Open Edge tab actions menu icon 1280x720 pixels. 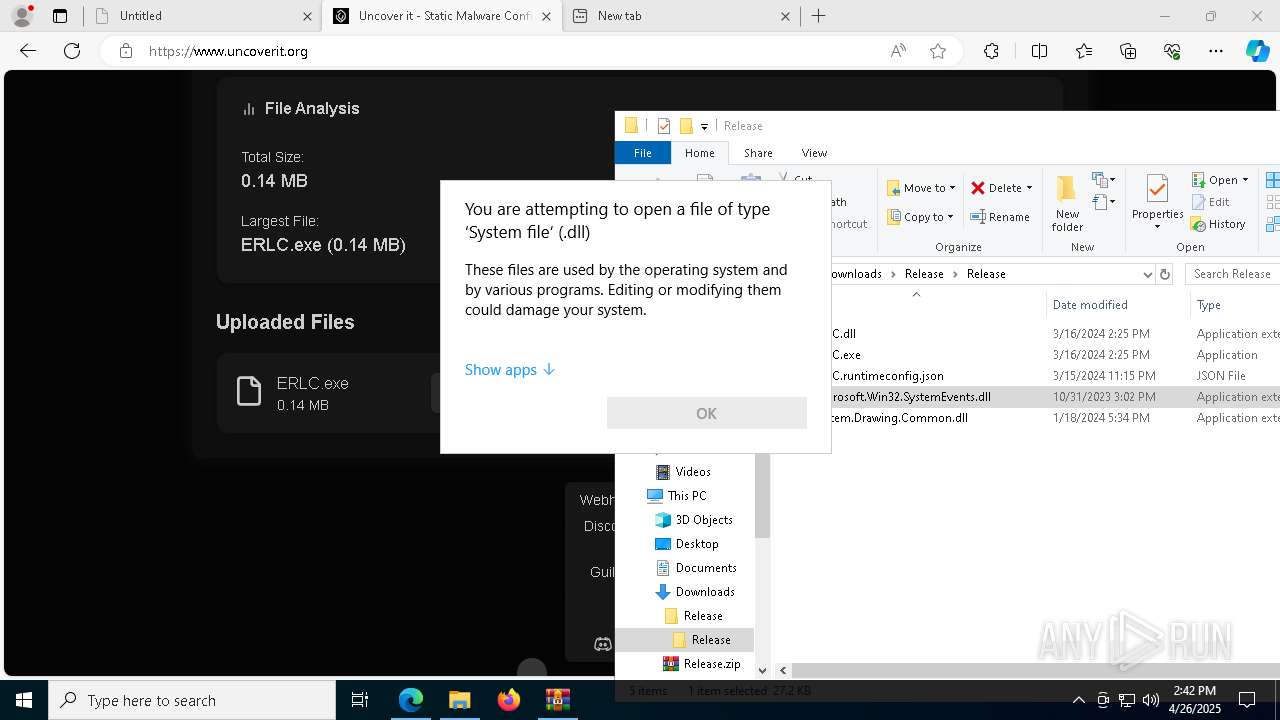[x=60, y=16]
